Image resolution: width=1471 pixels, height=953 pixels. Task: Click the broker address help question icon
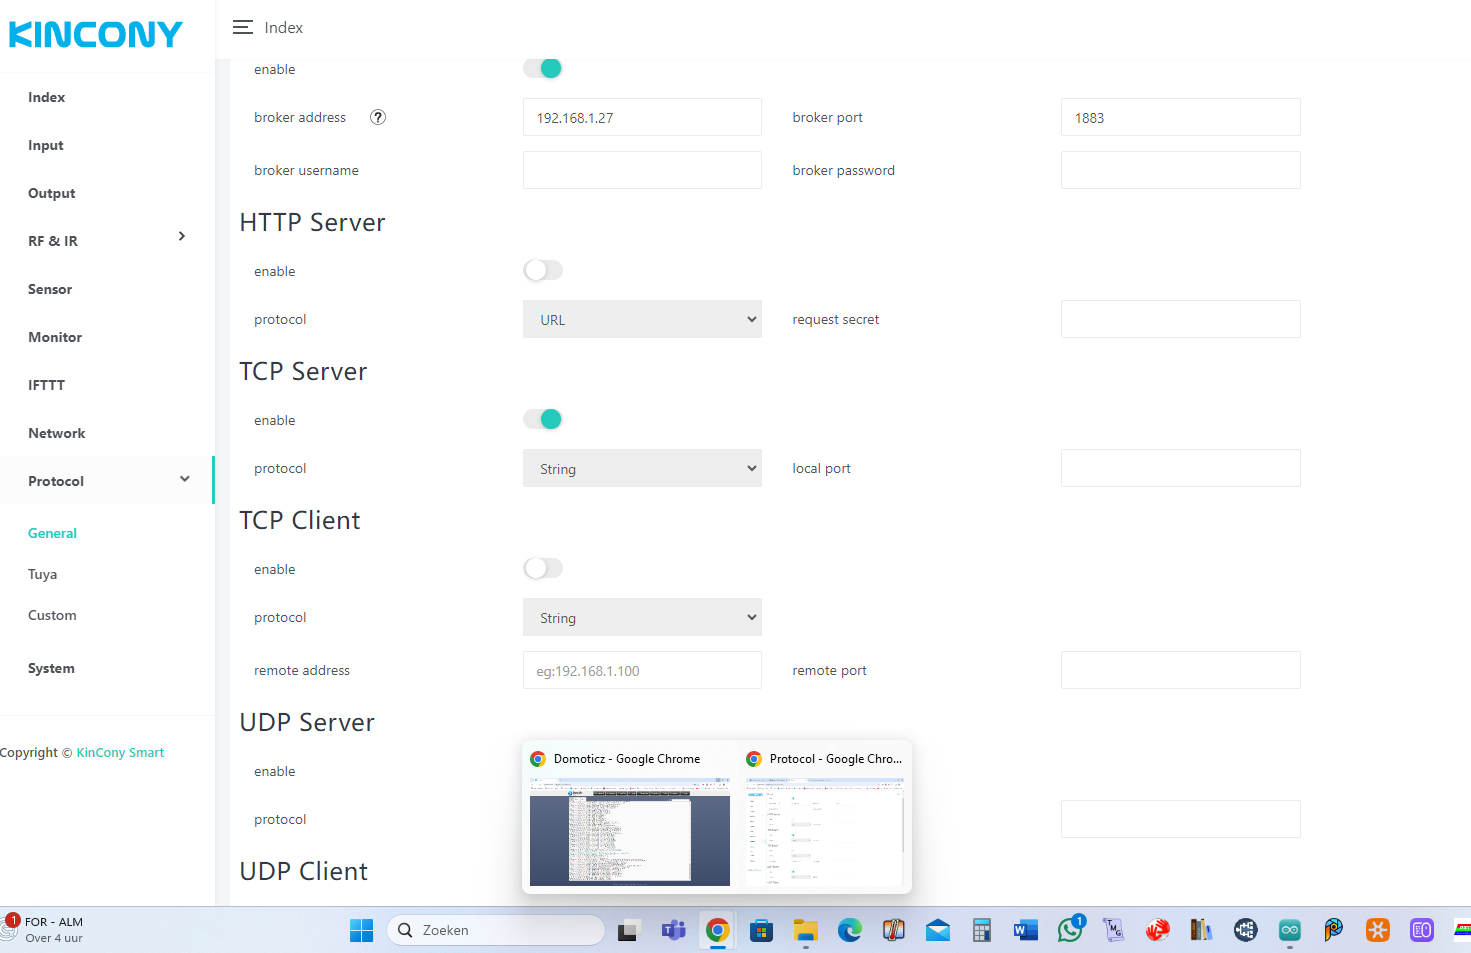coord(378,118)
